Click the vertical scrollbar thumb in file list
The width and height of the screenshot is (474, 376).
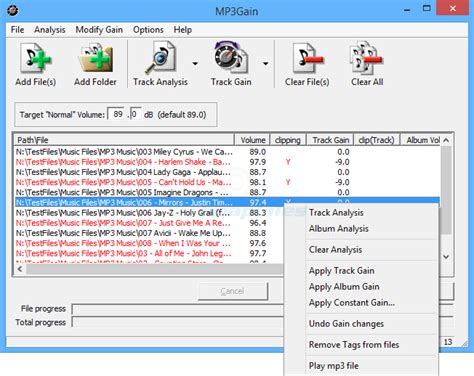pyautogui.click(x=446, y=190)
